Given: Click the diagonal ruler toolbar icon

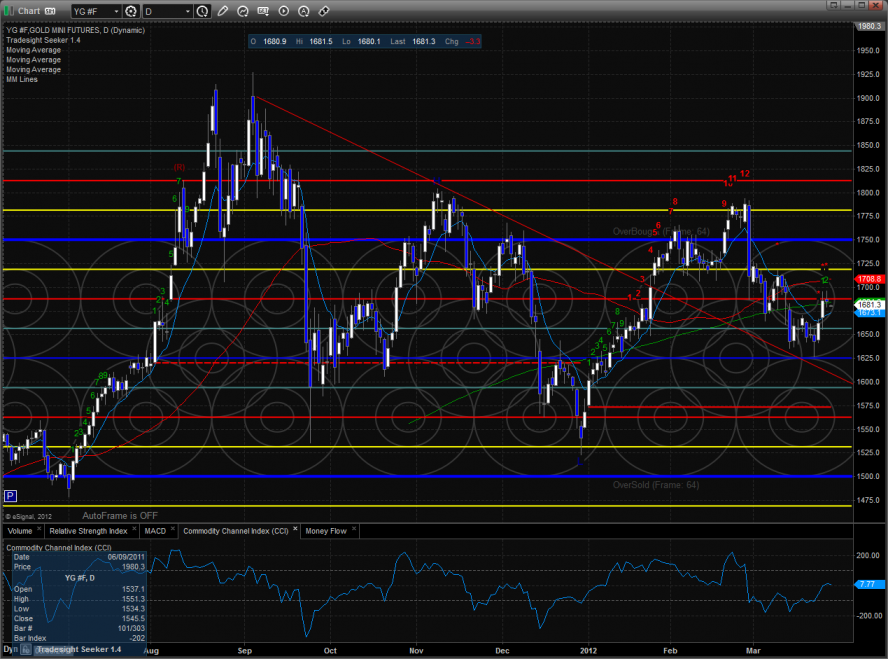Looking at the screenshot, I should 323,11.
